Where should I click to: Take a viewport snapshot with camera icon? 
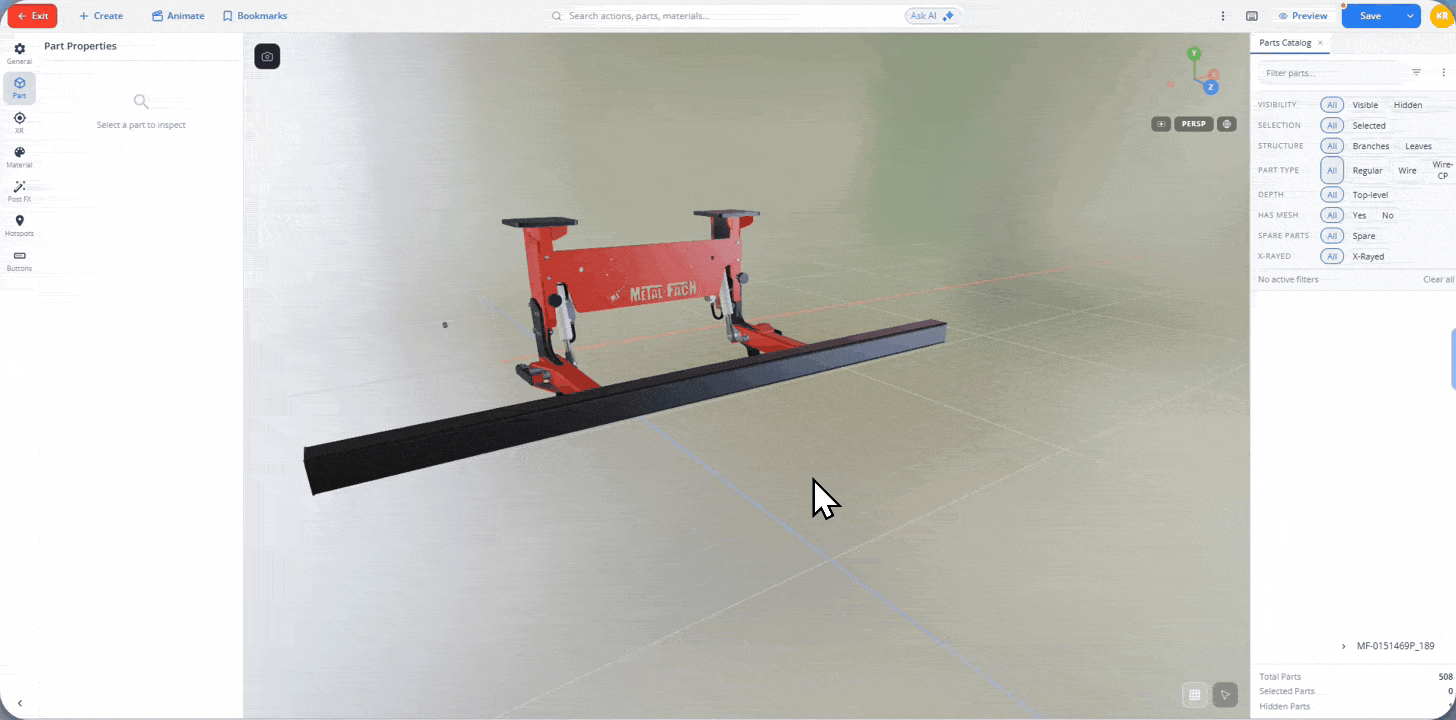point(267,57)
